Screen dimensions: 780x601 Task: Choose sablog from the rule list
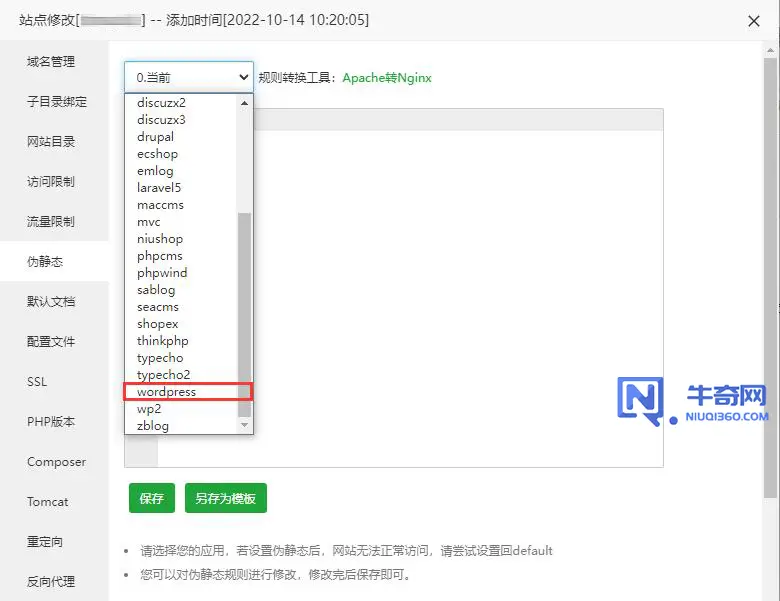181,290
